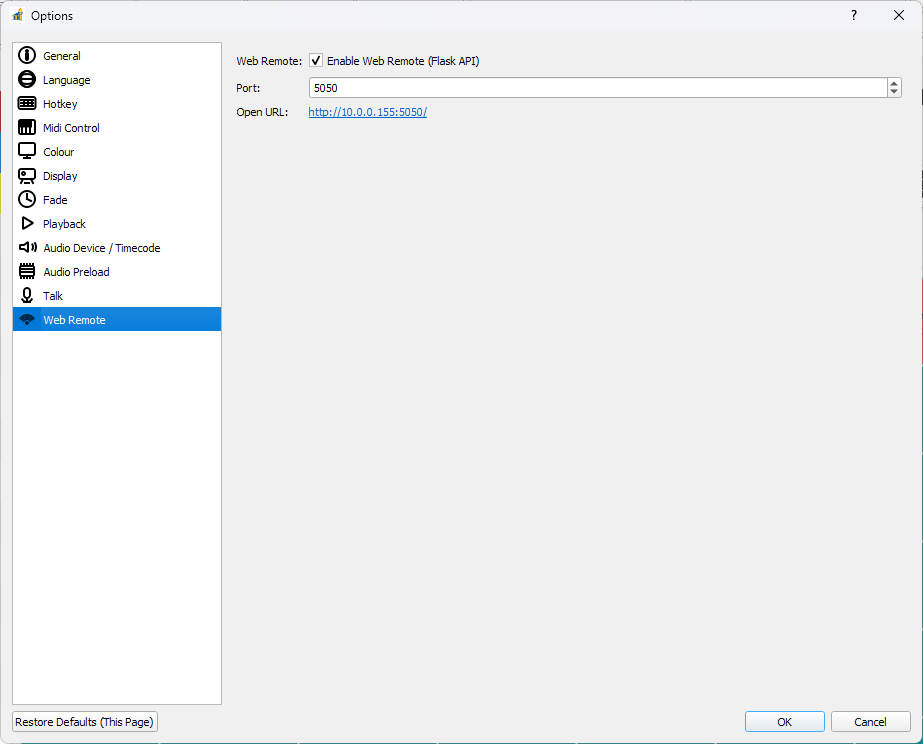The height and width of the screenshot is (744, 923).
Task: Click the Display projector icon
Action: (x=26, y=175)
